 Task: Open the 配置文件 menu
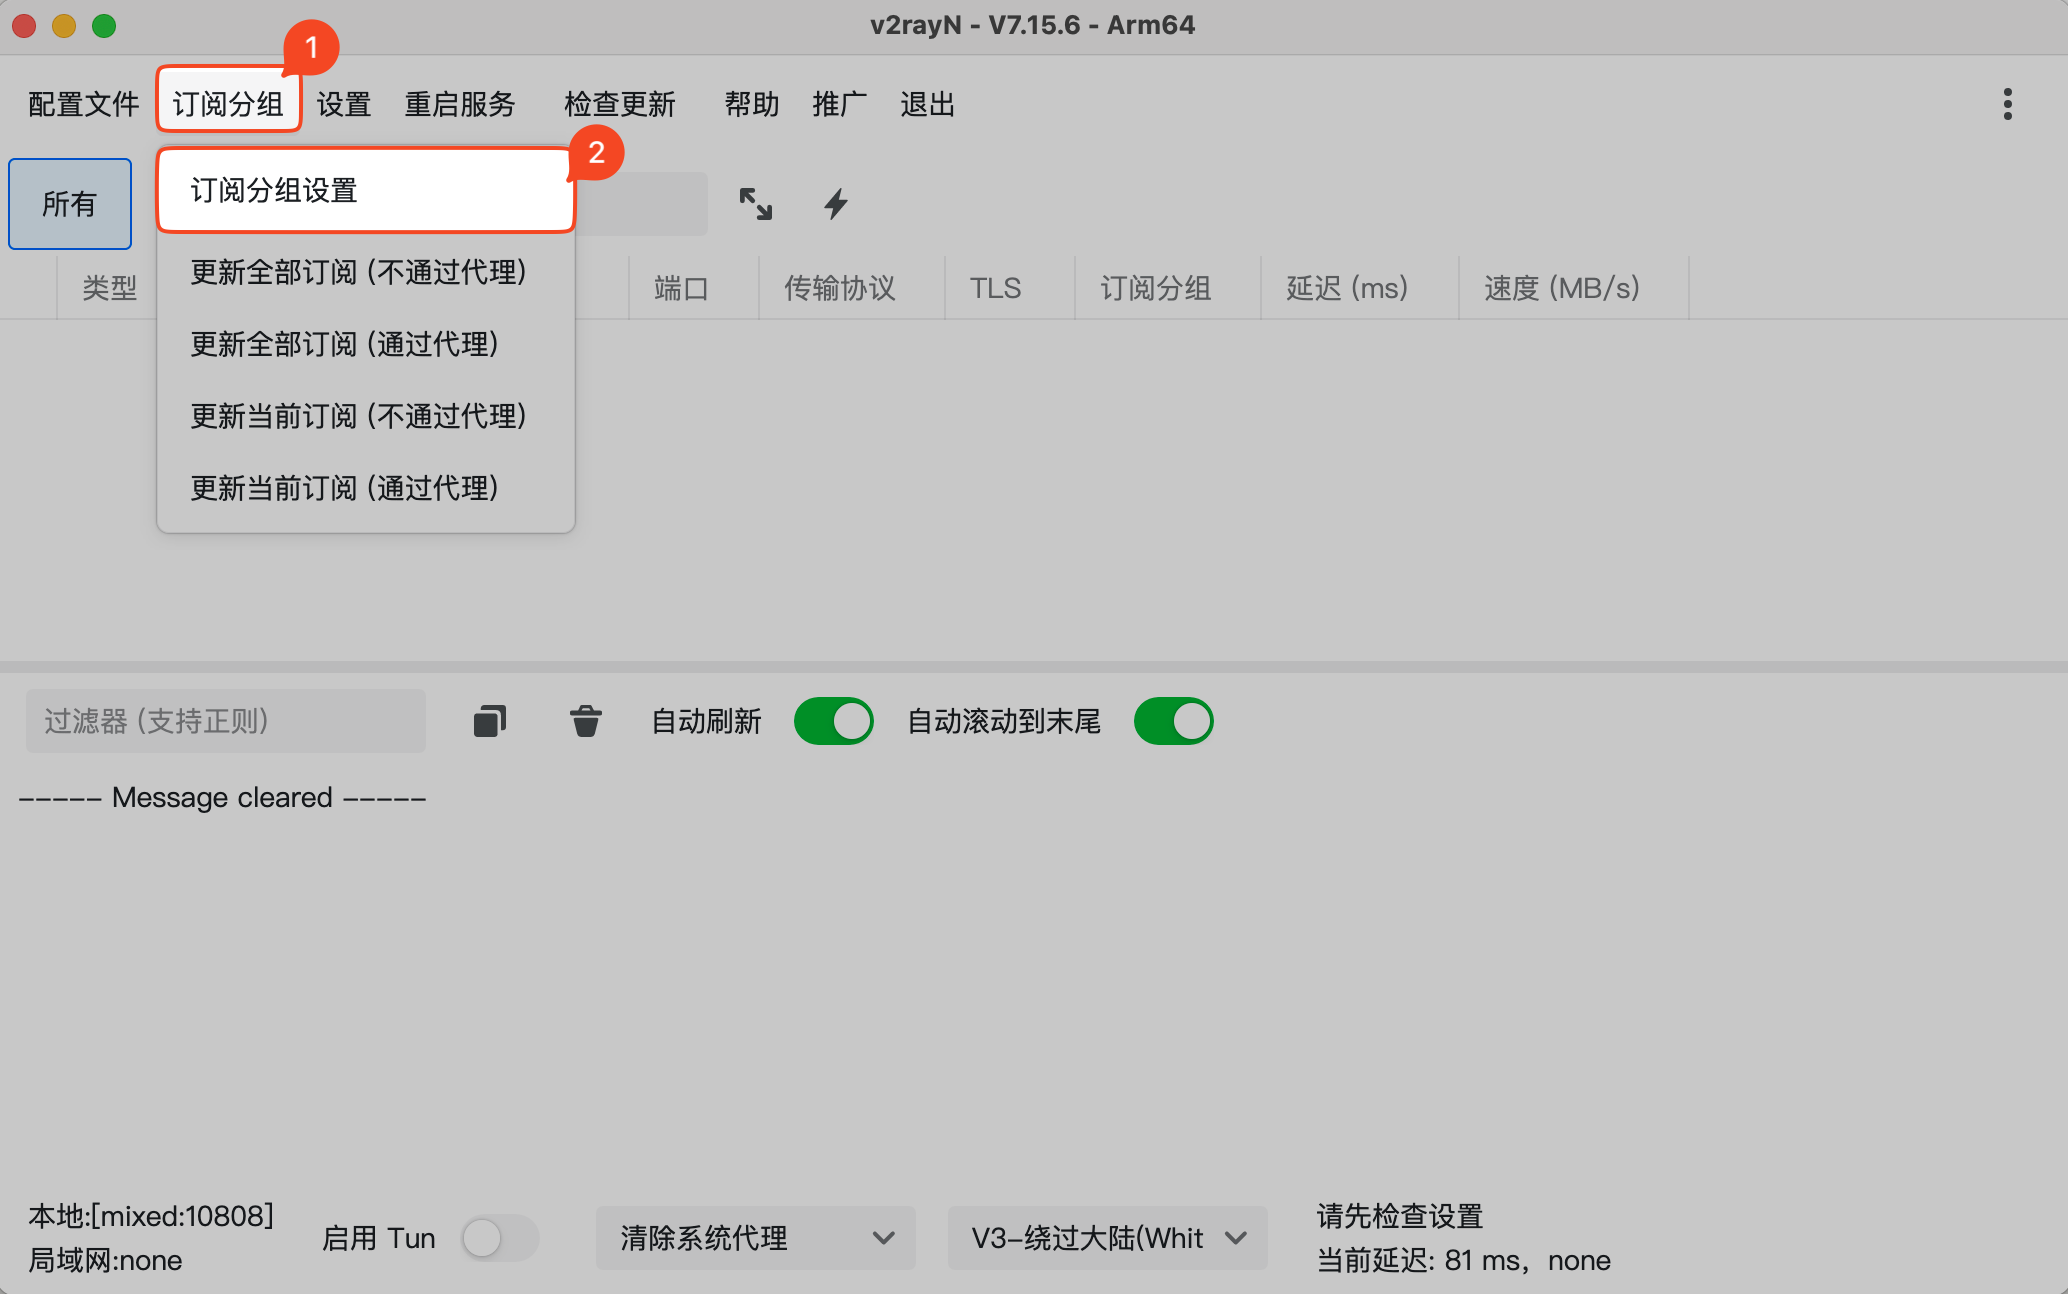tap(84, 104)
